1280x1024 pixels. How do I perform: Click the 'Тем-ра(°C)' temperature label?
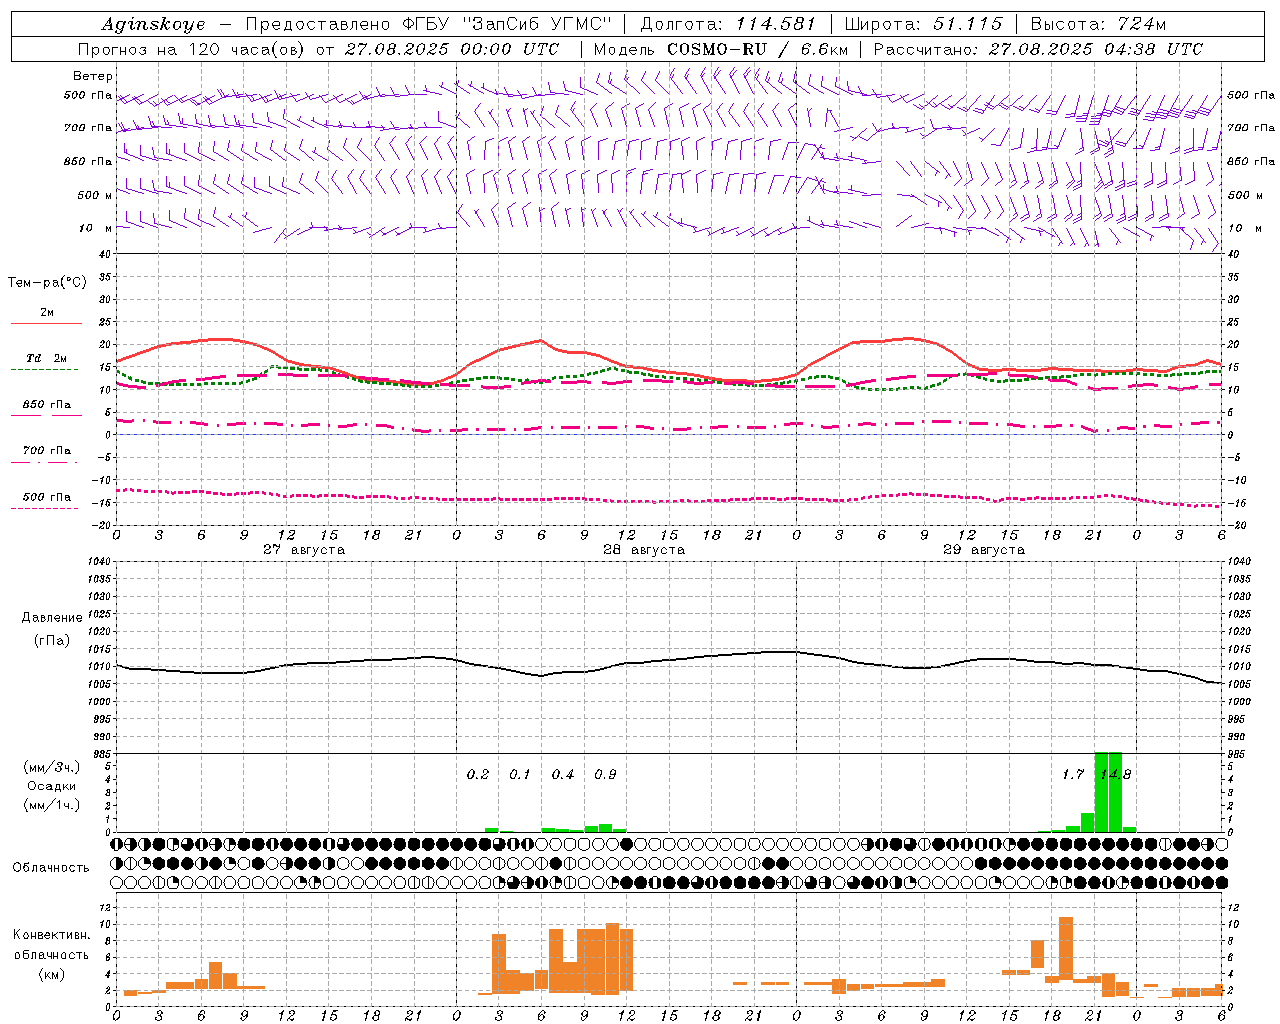[47, 283]
